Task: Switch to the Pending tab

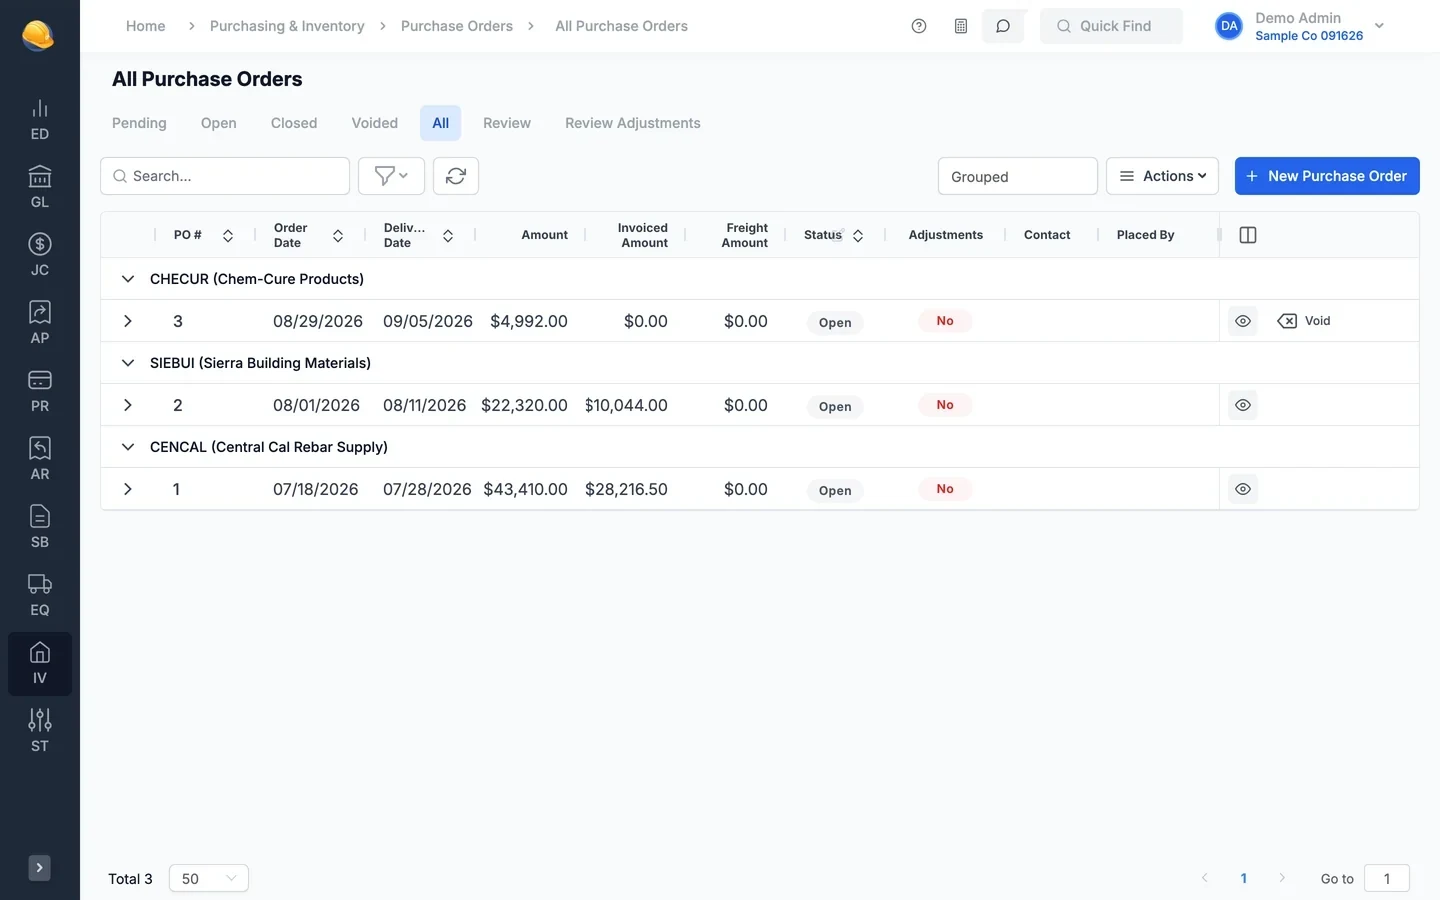Action: [139, 123]
